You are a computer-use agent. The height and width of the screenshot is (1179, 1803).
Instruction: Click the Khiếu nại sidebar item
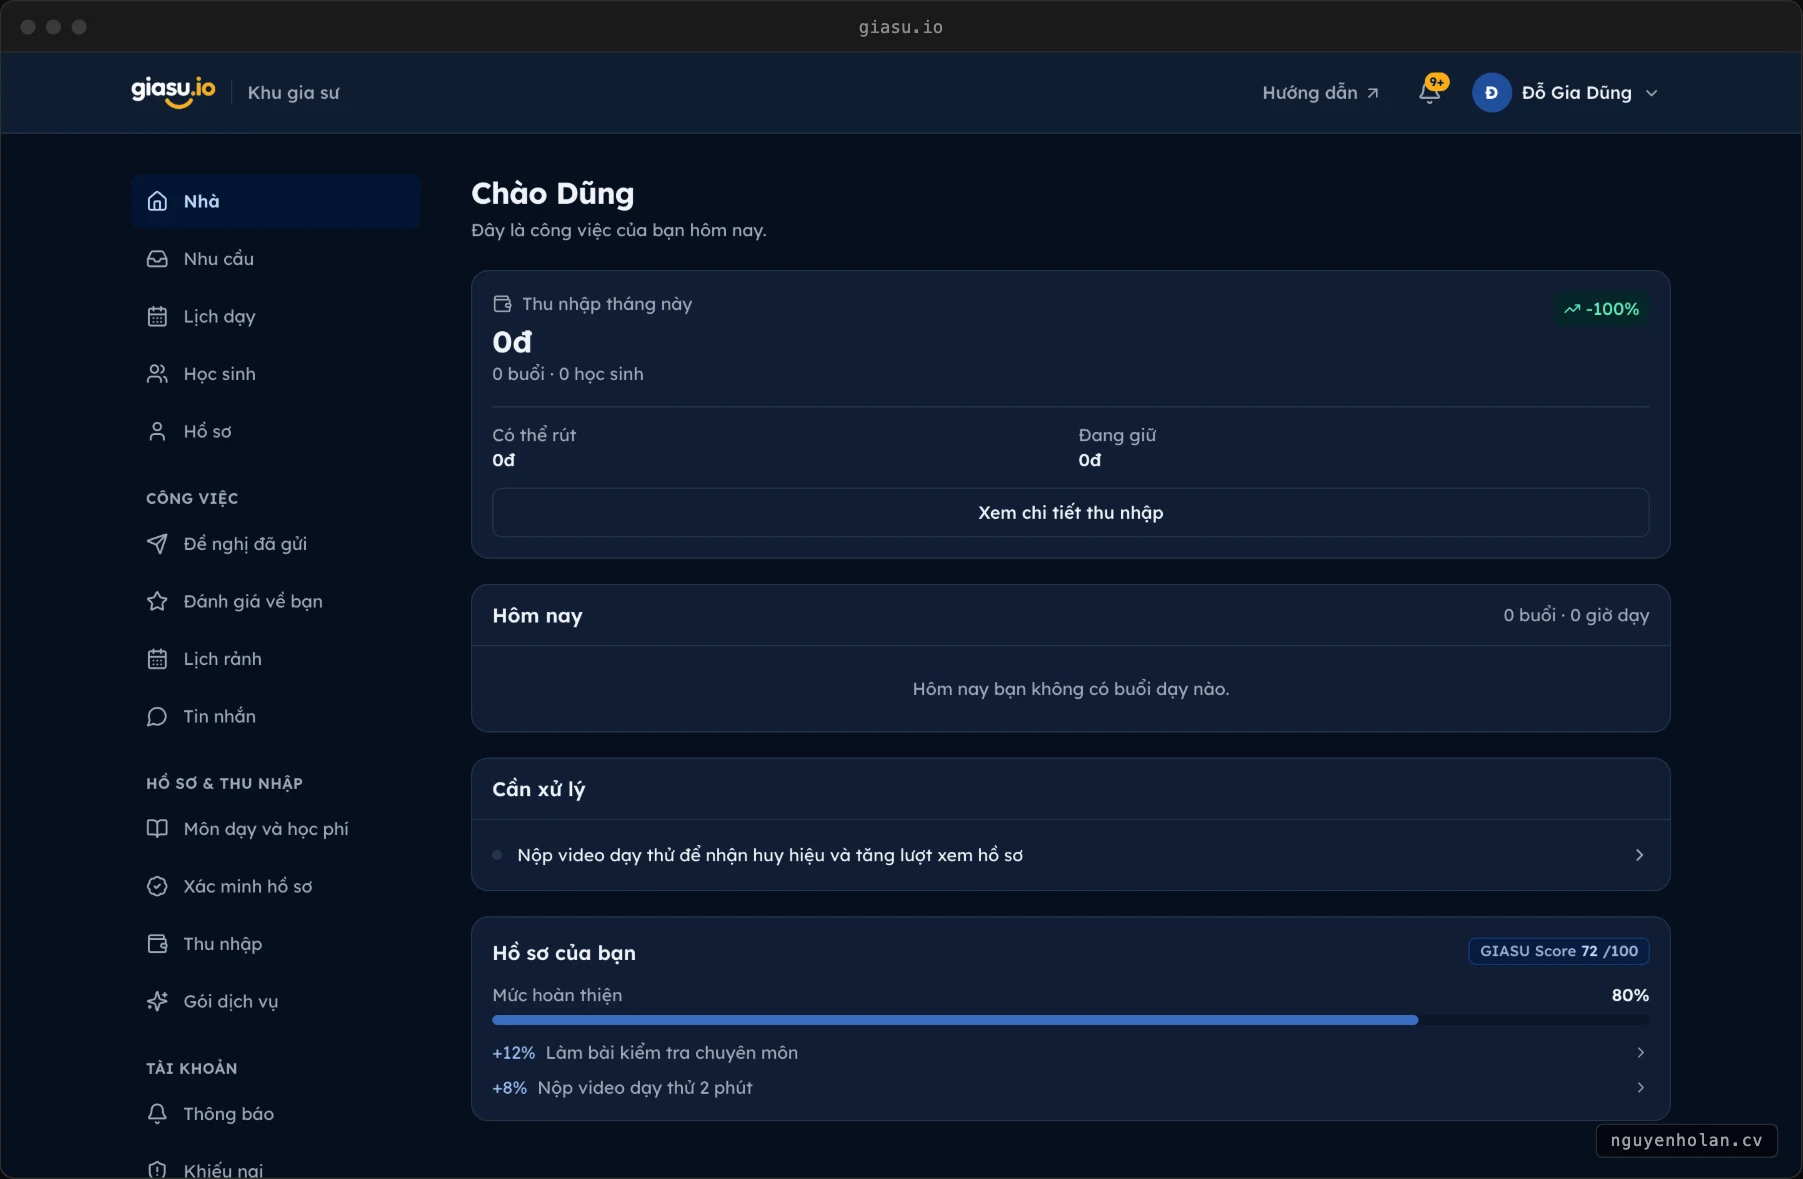[x=276, y=1169]
